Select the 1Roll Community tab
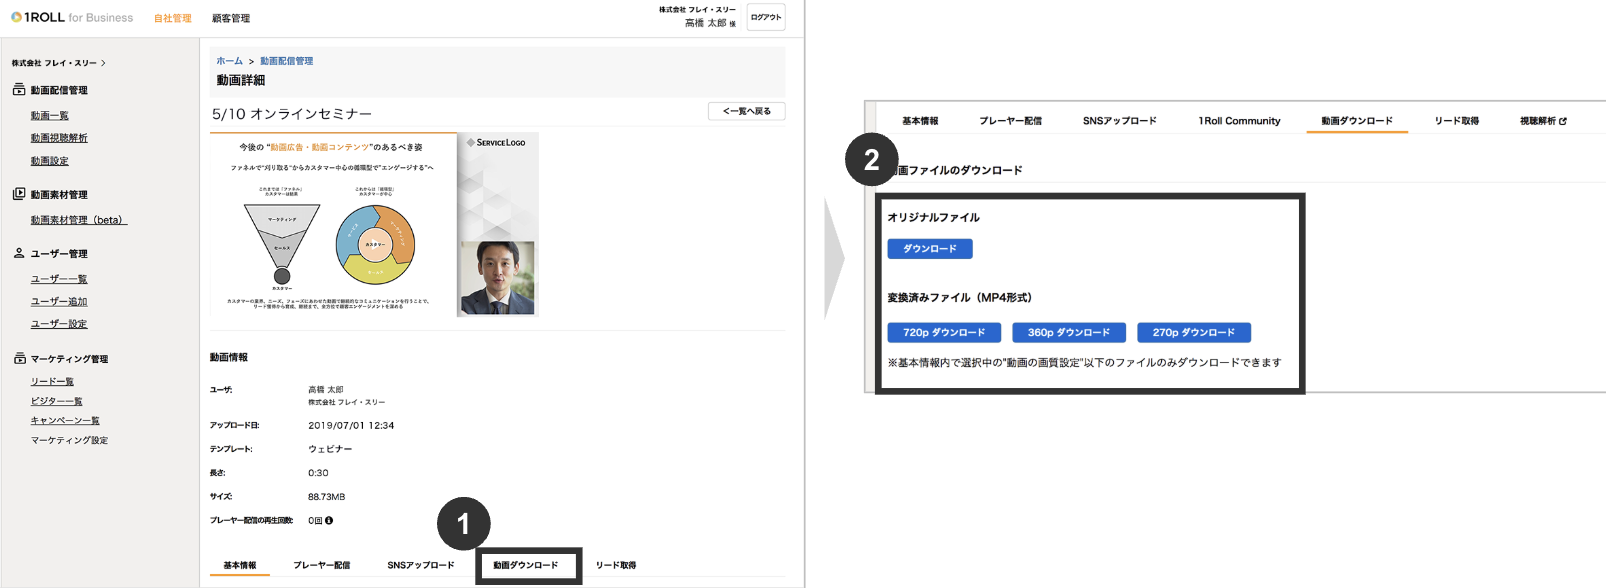The image size is (1606, 588). point(1239,121)
